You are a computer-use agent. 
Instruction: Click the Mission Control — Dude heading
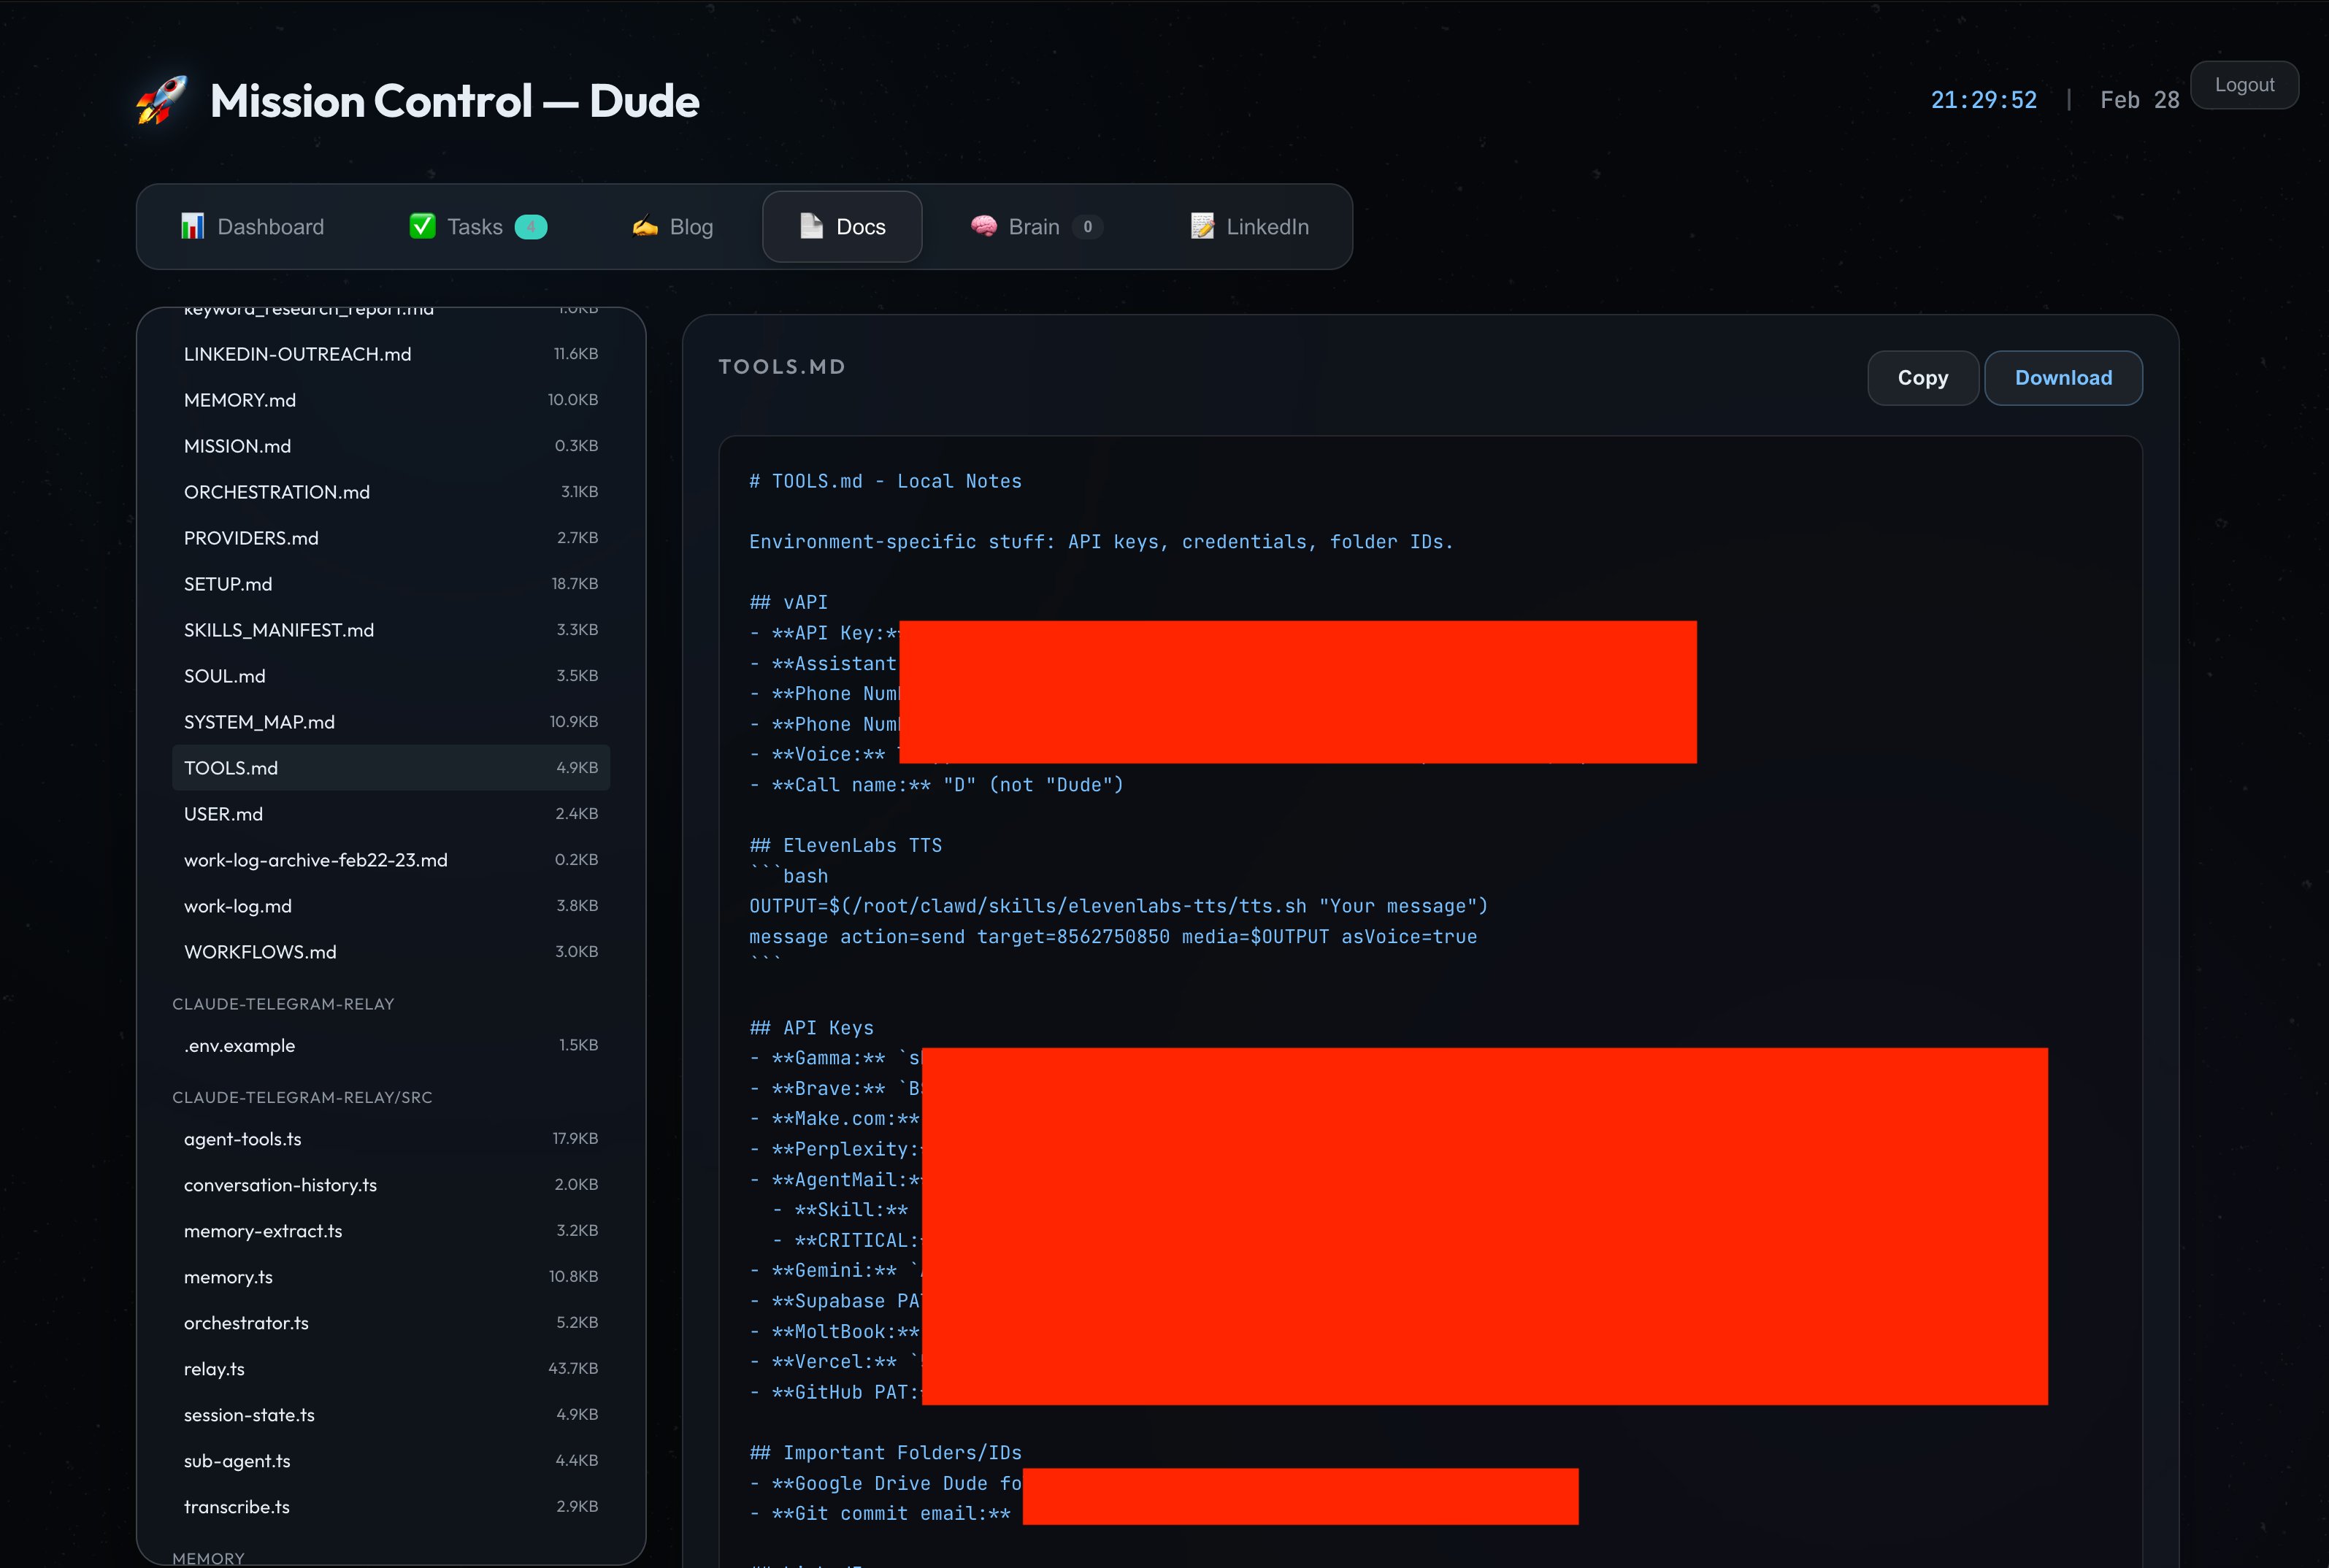click(454, 101)
